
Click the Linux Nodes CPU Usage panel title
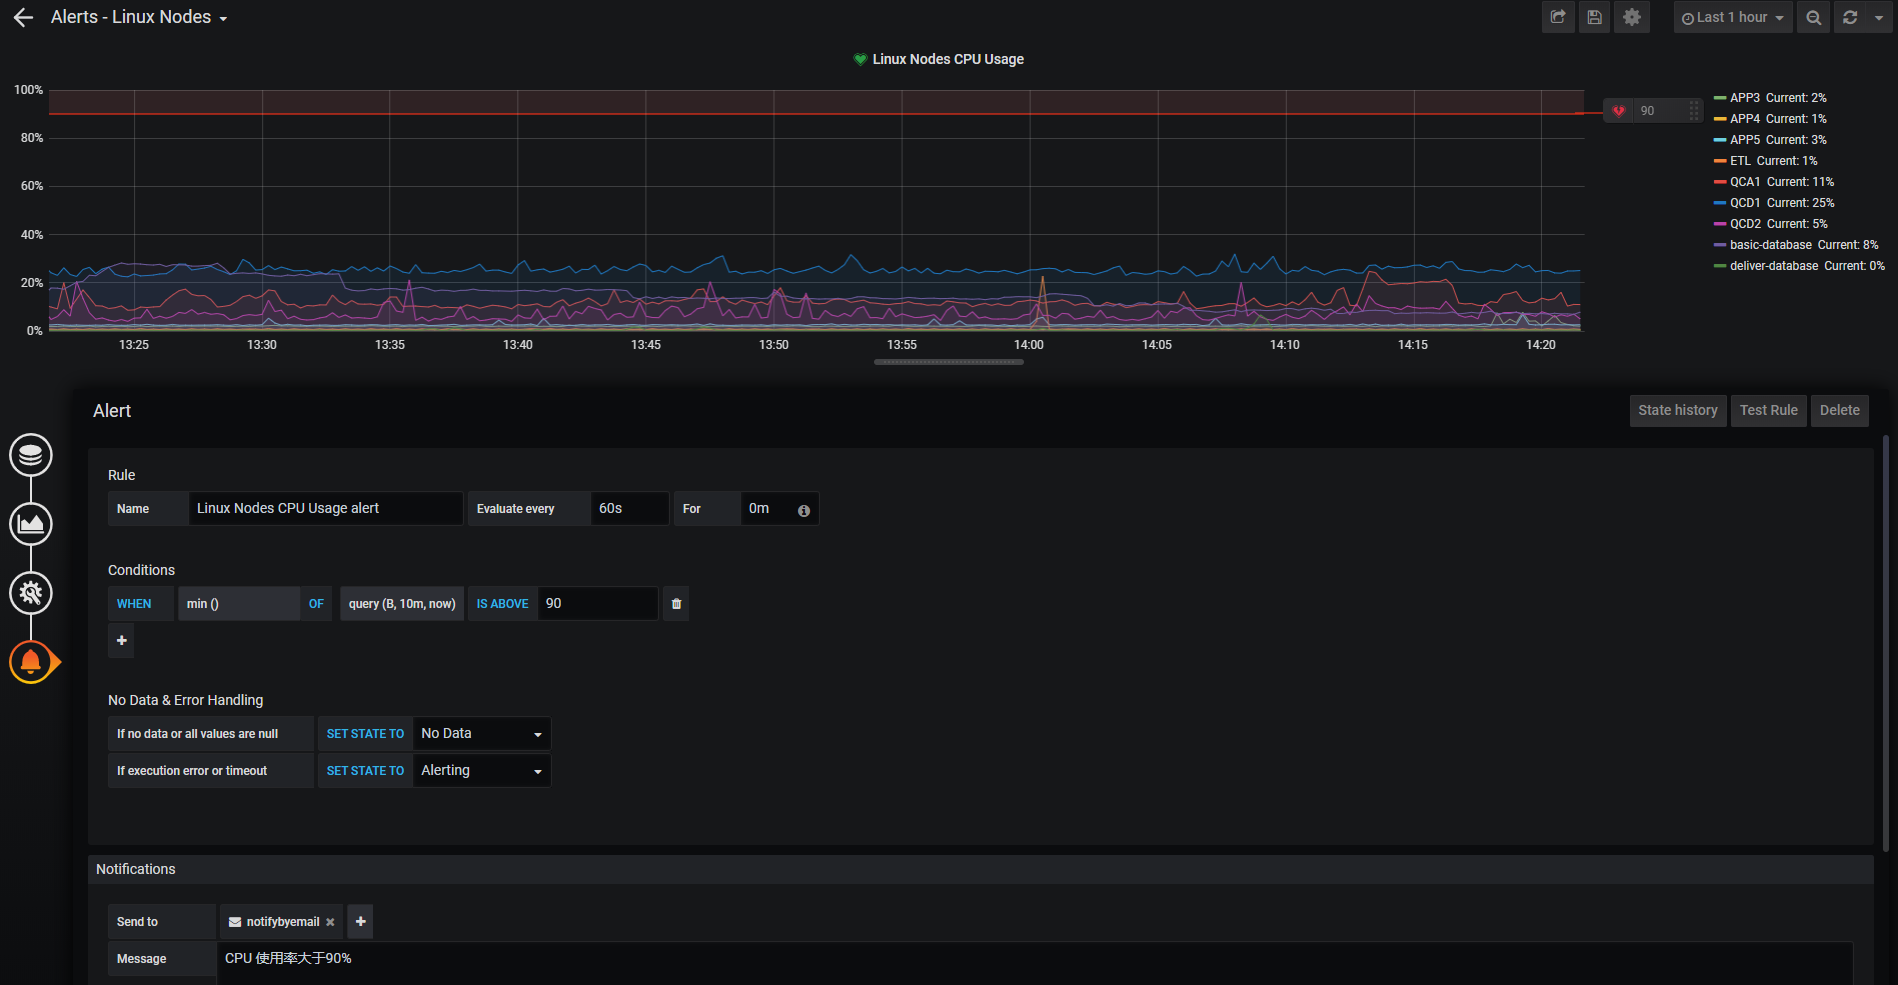pyautogui.click(x=948, y=59)
